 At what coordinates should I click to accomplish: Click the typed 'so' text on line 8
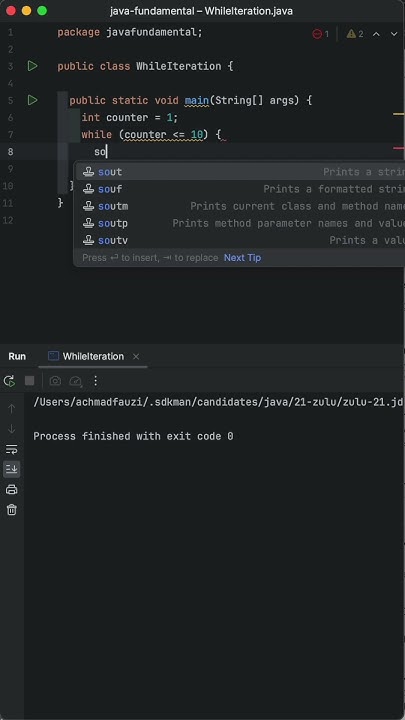pyautogui.click(x=100, y=152)
